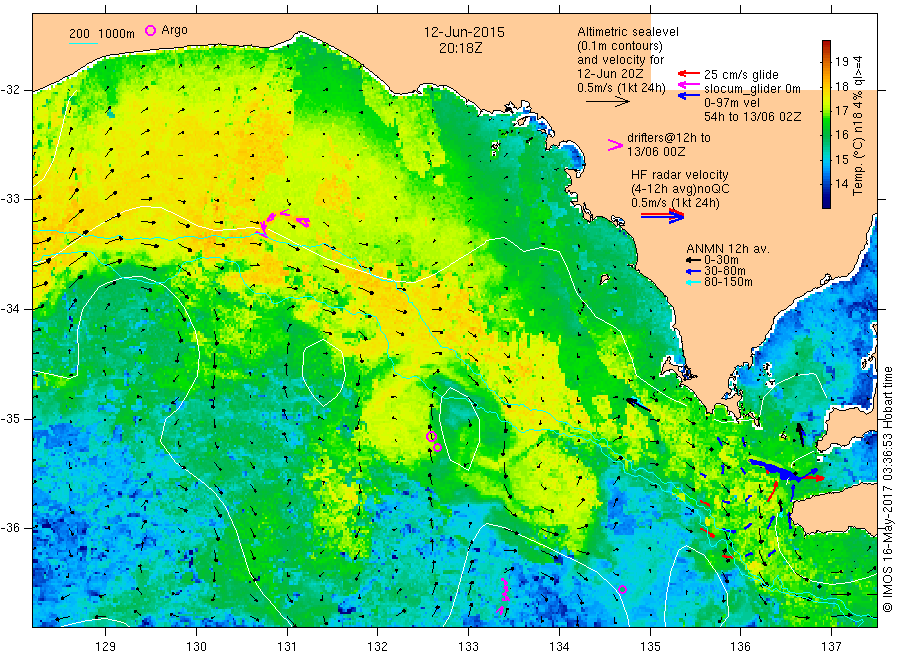The image size is (900, 660).
Task: Click the 134 longitude tick label
Action: 559,647
